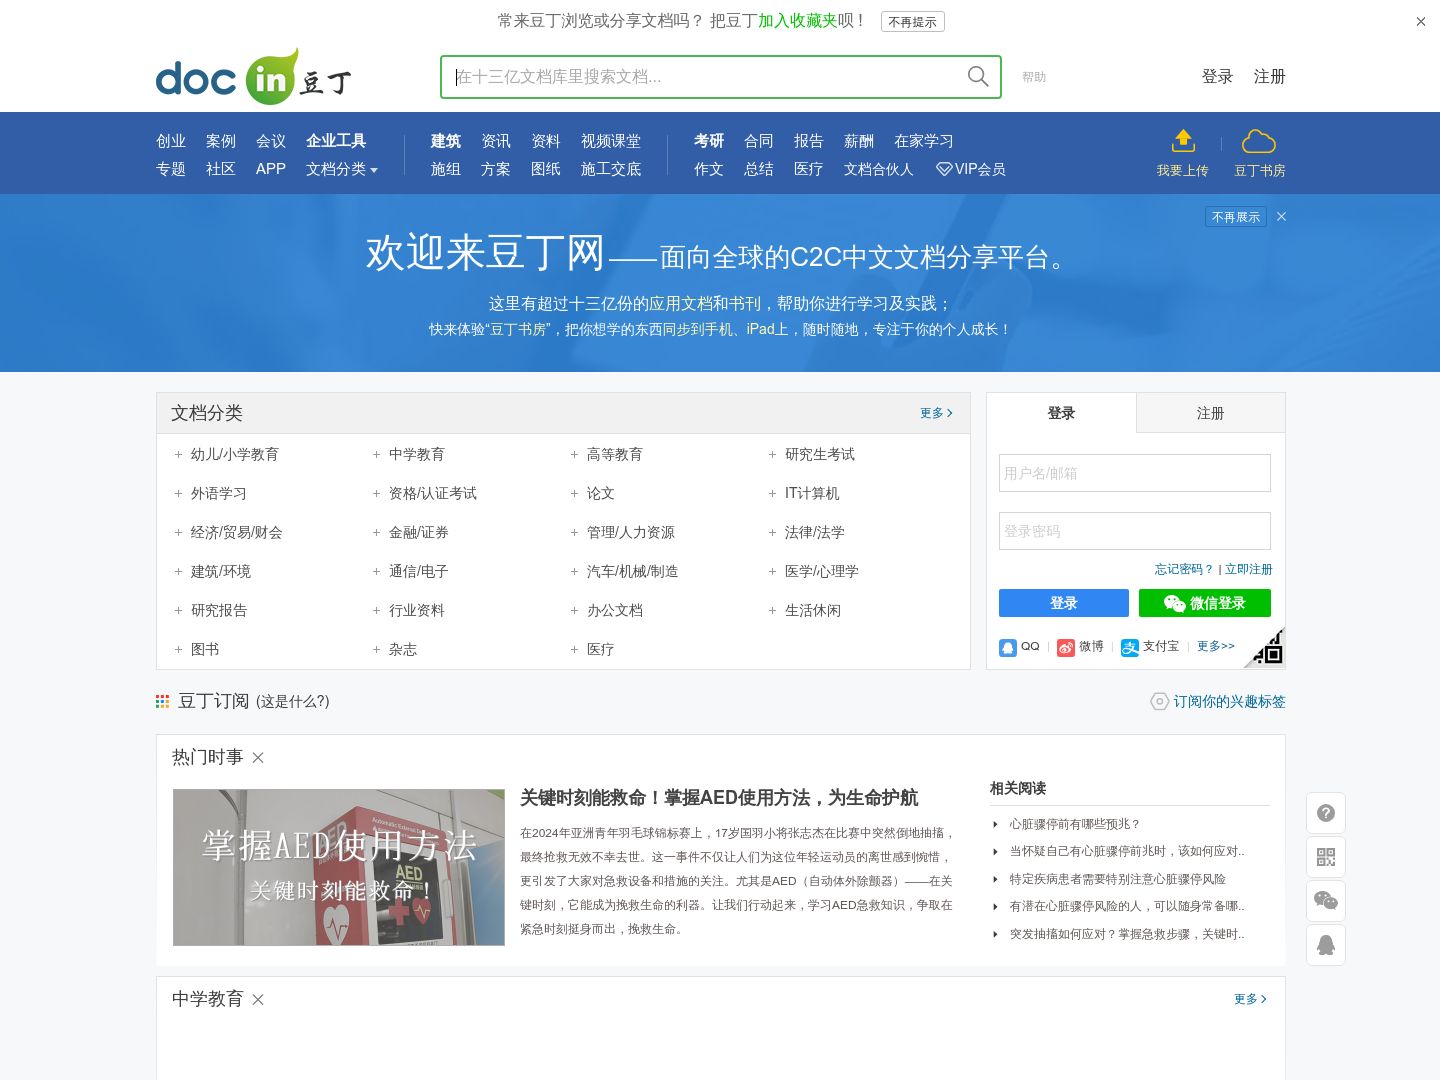
Task: Open the 关键时刻能救命 article headline
Action: [x=719, y=798]
